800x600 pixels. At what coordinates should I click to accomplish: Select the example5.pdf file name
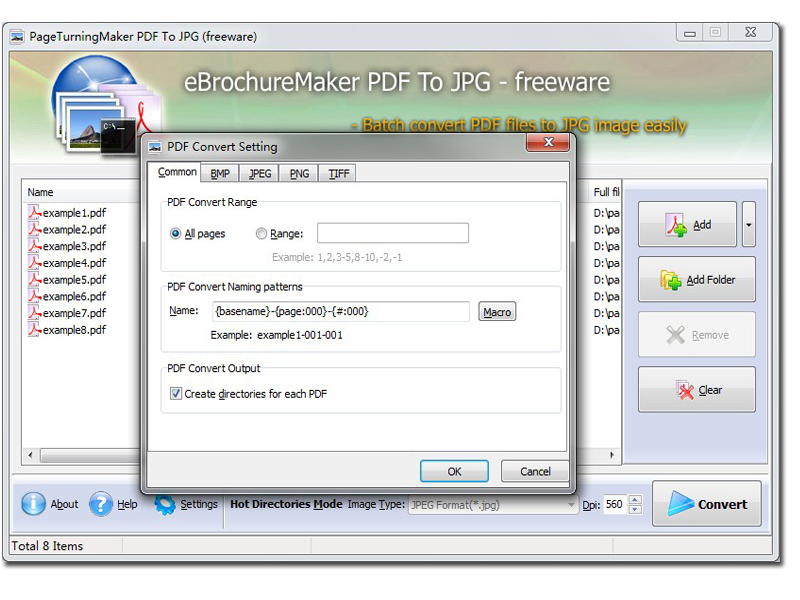click(x=74, y=280)
